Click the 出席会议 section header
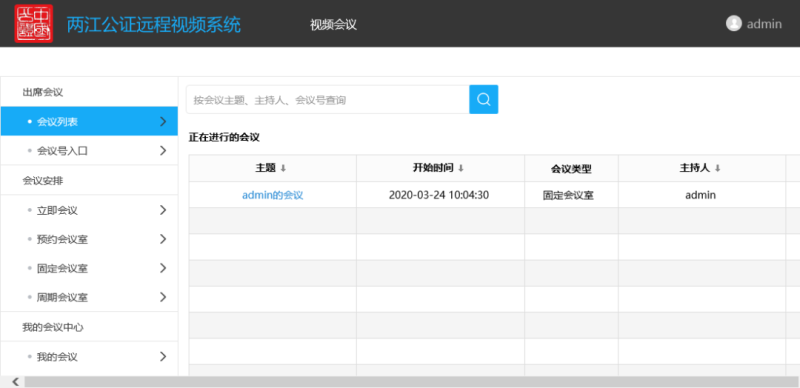Screen dimensions: 800x388 [x=42, y=92]
